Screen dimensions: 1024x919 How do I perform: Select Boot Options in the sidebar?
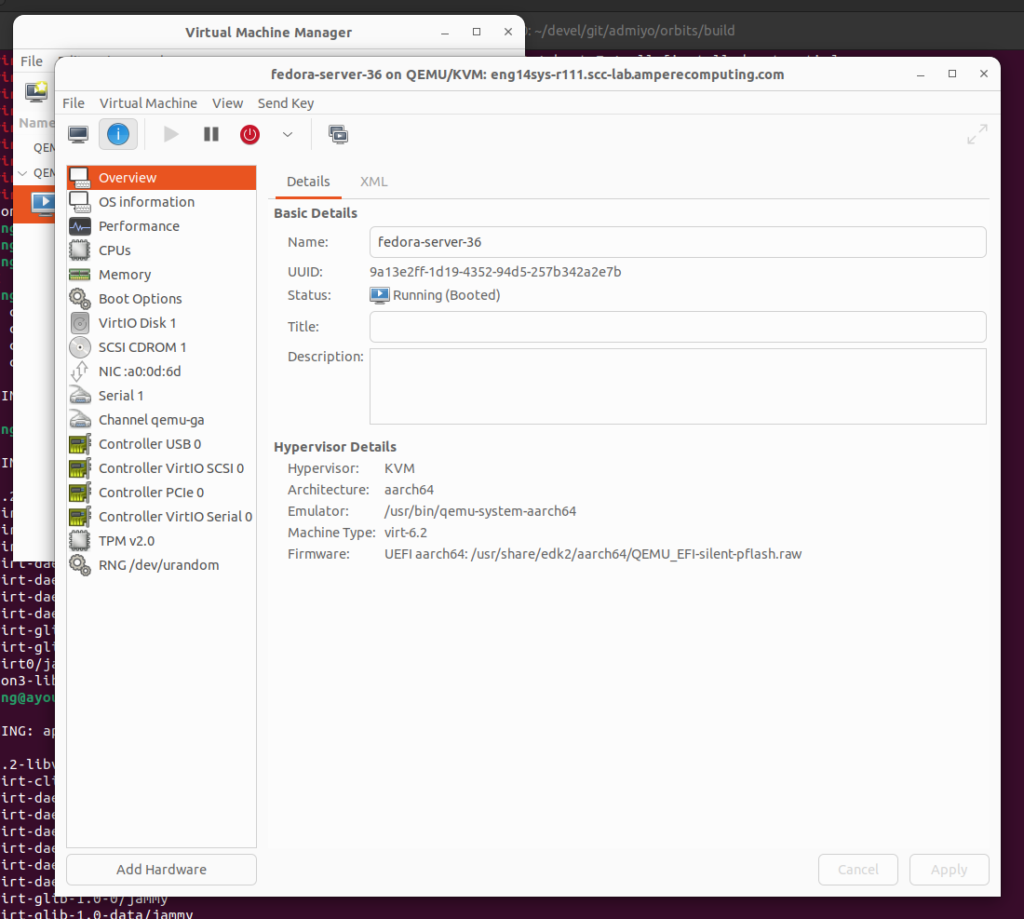pos(161,298)
